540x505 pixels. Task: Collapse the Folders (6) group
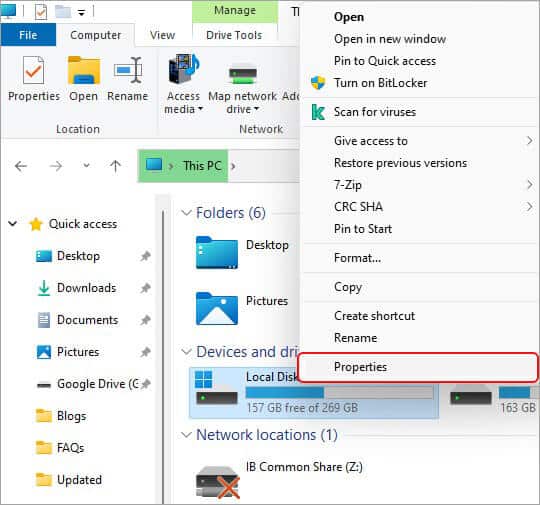click(186, 213)
